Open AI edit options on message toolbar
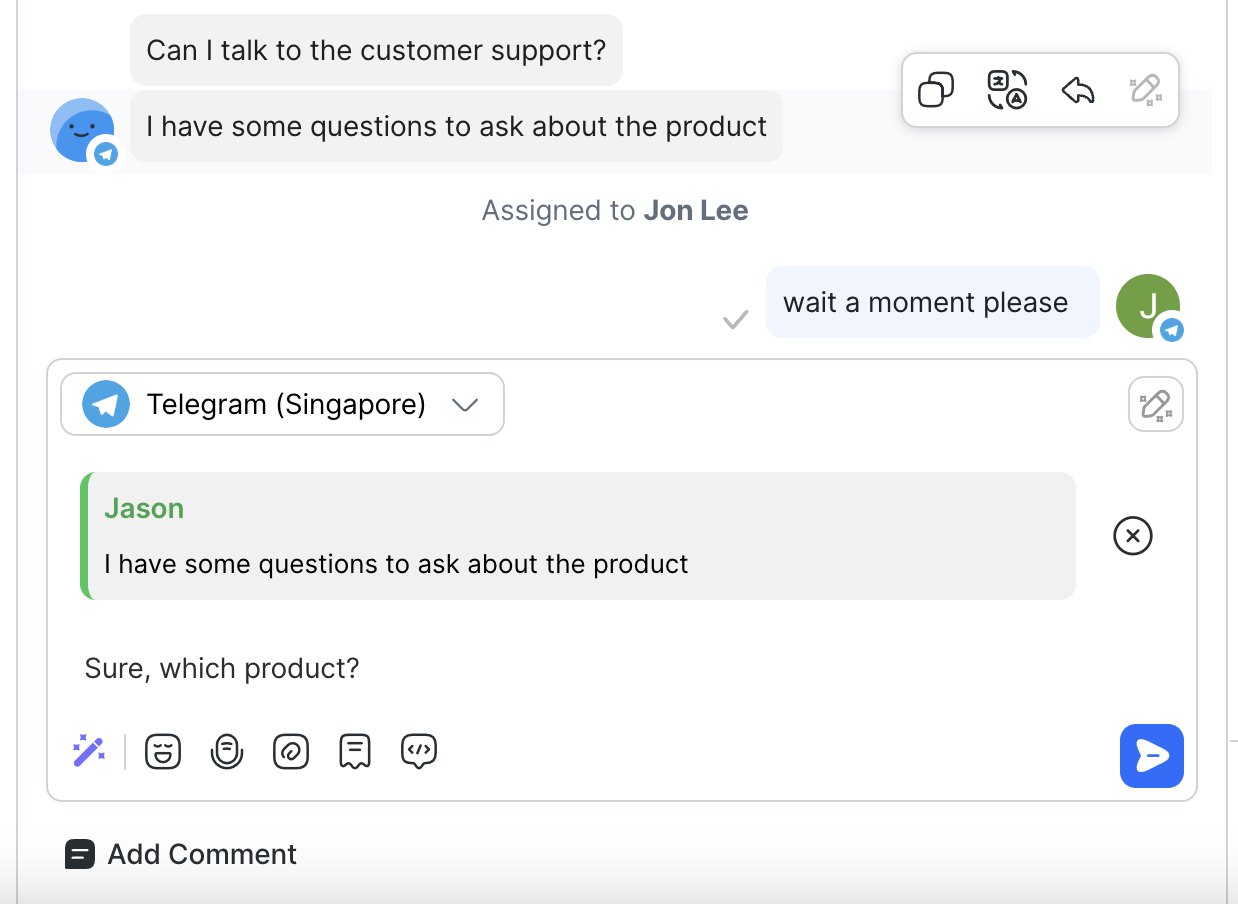The image size is (1238, 904). (x=1147, y=89)
